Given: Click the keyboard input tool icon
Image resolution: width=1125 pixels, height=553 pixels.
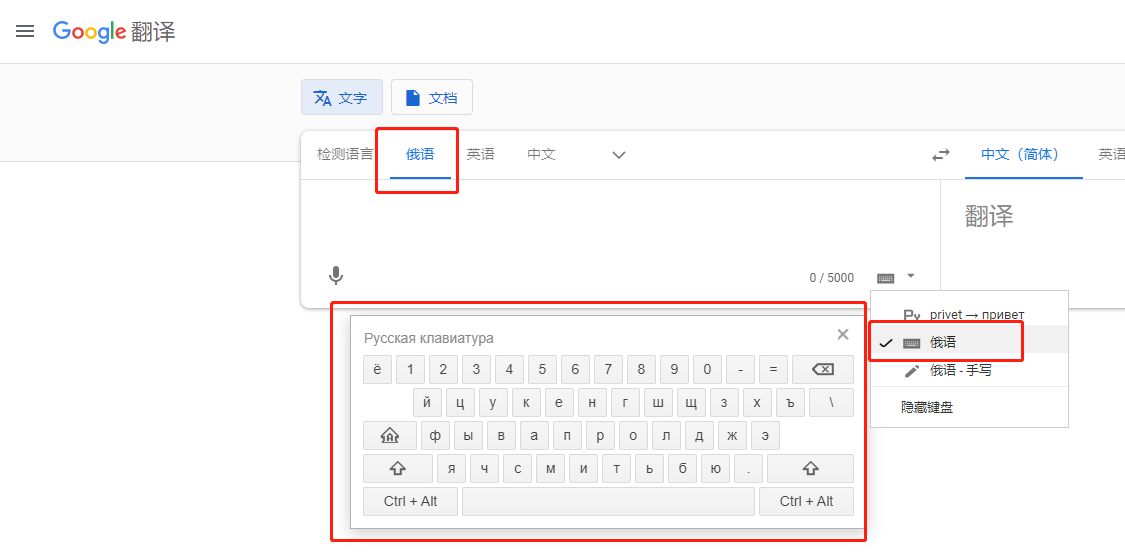Looking at the screenshot, I should pyautogui.click(x=885, y=277).
